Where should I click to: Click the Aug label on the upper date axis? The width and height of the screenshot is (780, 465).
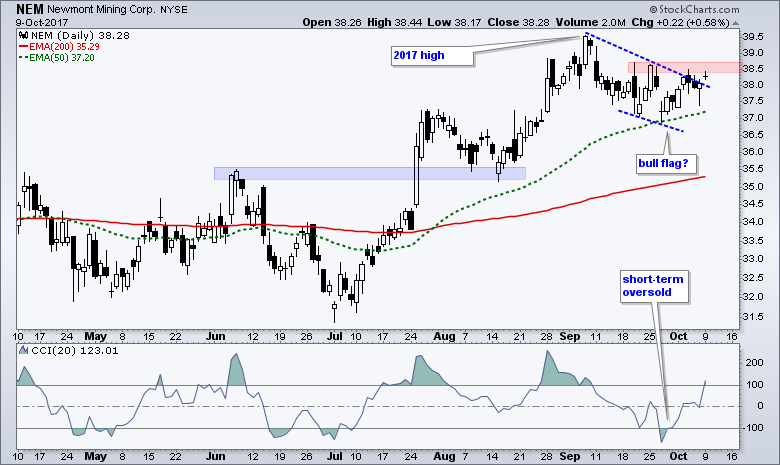click(444, 337)
